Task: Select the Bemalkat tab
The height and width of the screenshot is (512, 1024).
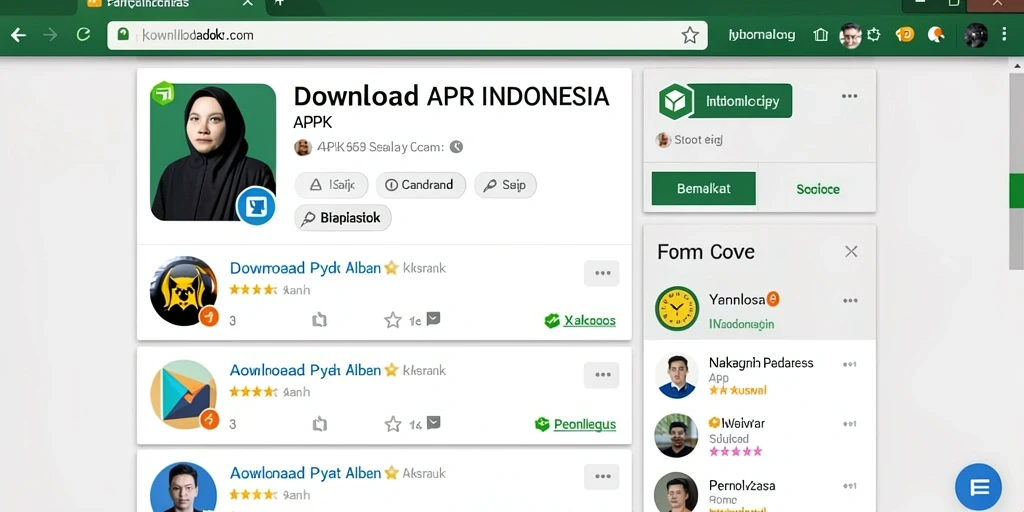Action: (703, 189)
